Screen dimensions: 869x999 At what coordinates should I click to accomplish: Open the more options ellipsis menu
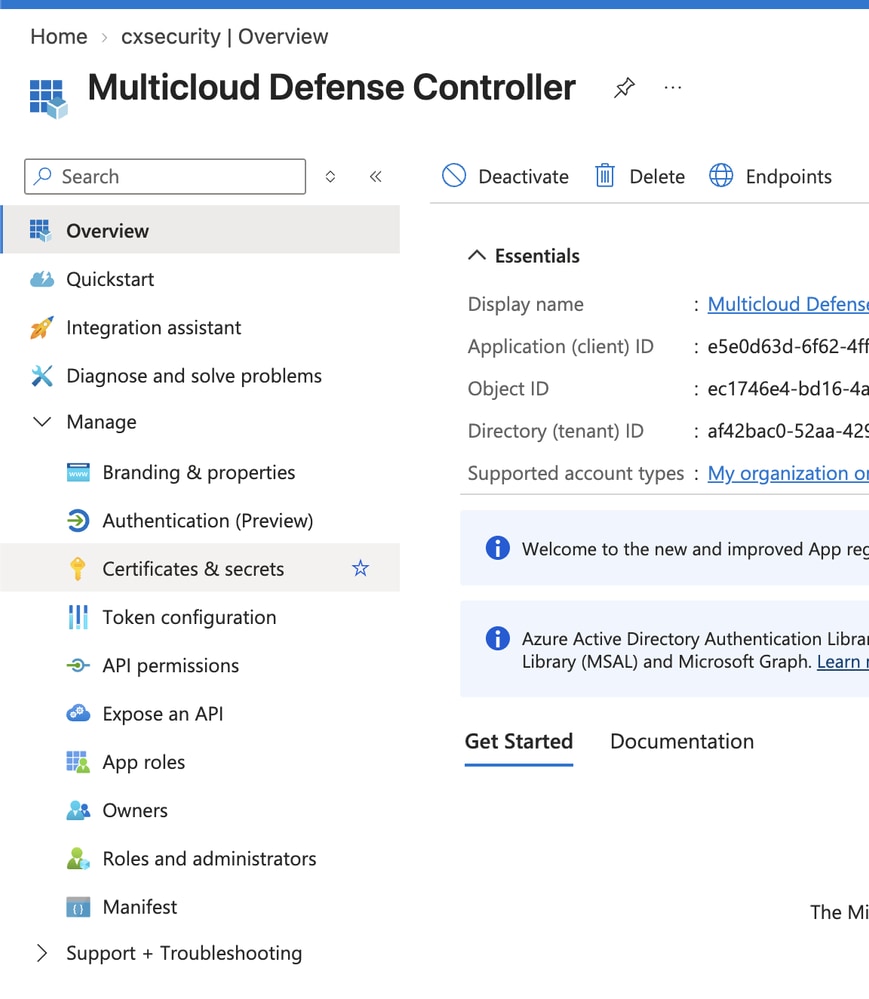[673, 87]
